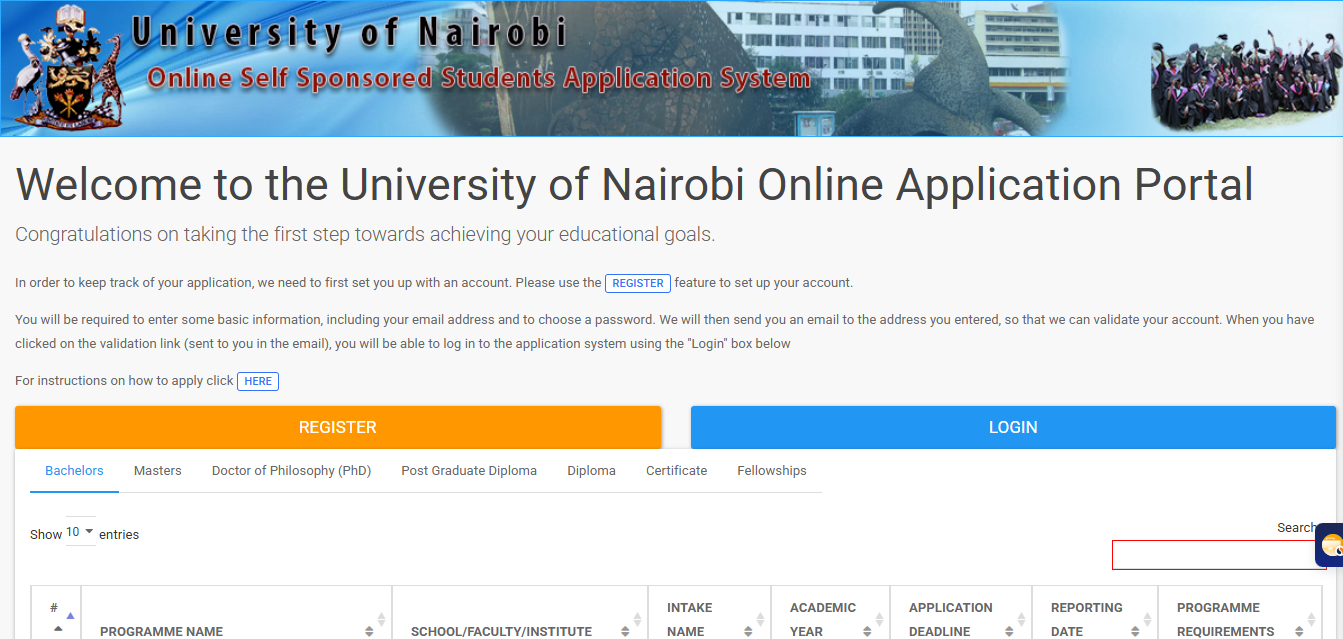Switch to the Masters tab

(x=158, y=471)
